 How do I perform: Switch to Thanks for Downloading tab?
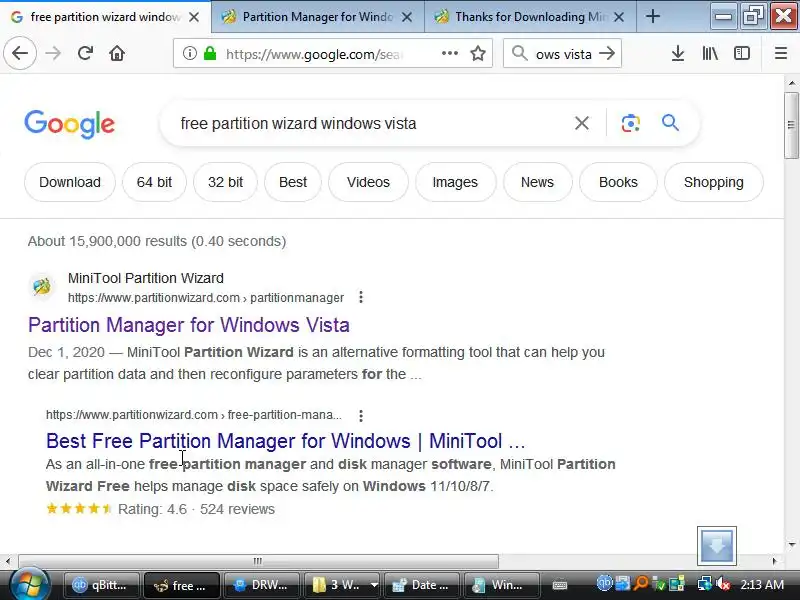pos(530,17)
